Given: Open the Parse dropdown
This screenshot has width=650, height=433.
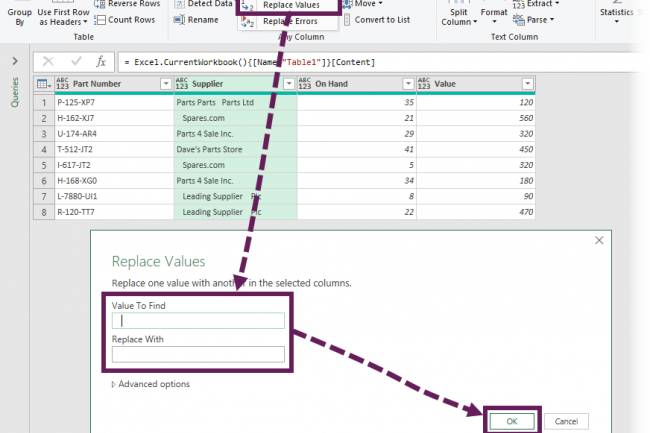Looking at the screenshot, I should 534,19.
